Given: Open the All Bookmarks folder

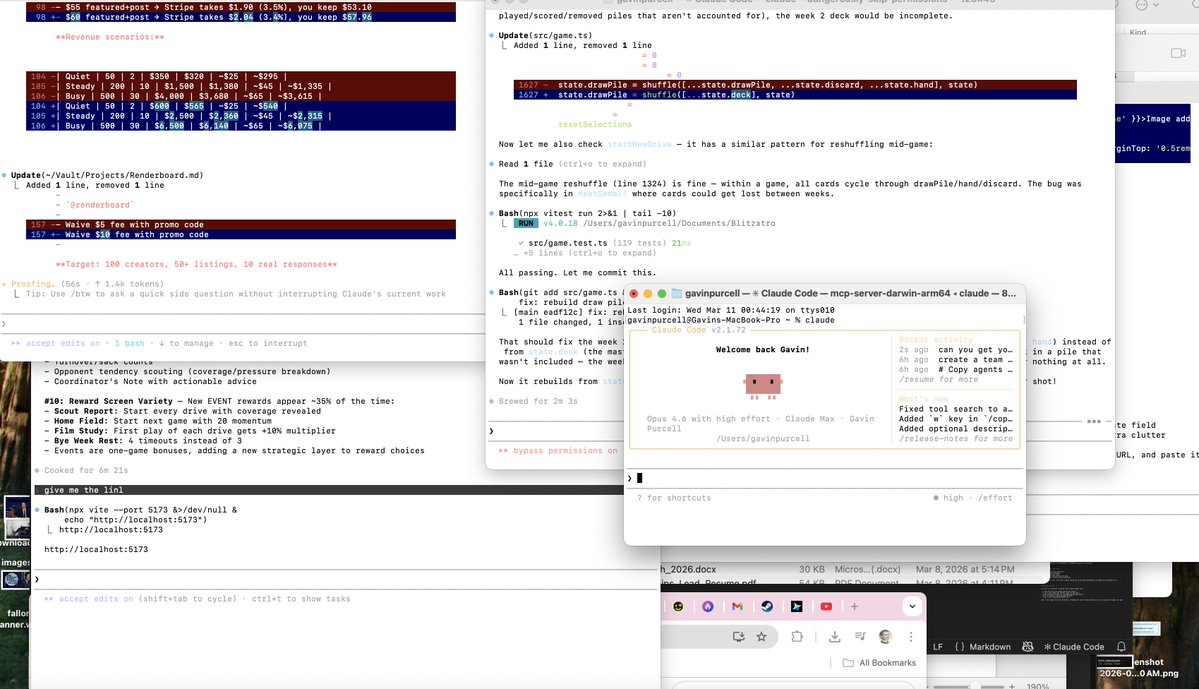Looking at the screenshot, I should click(879, 663).
